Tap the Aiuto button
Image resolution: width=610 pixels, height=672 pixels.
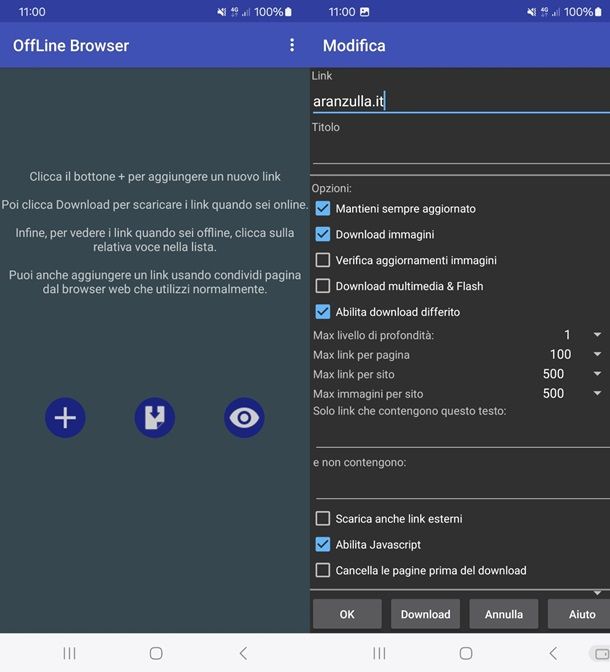579,614
